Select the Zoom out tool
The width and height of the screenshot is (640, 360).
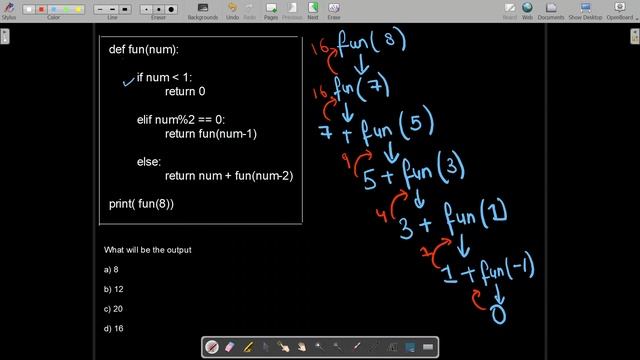338,347
